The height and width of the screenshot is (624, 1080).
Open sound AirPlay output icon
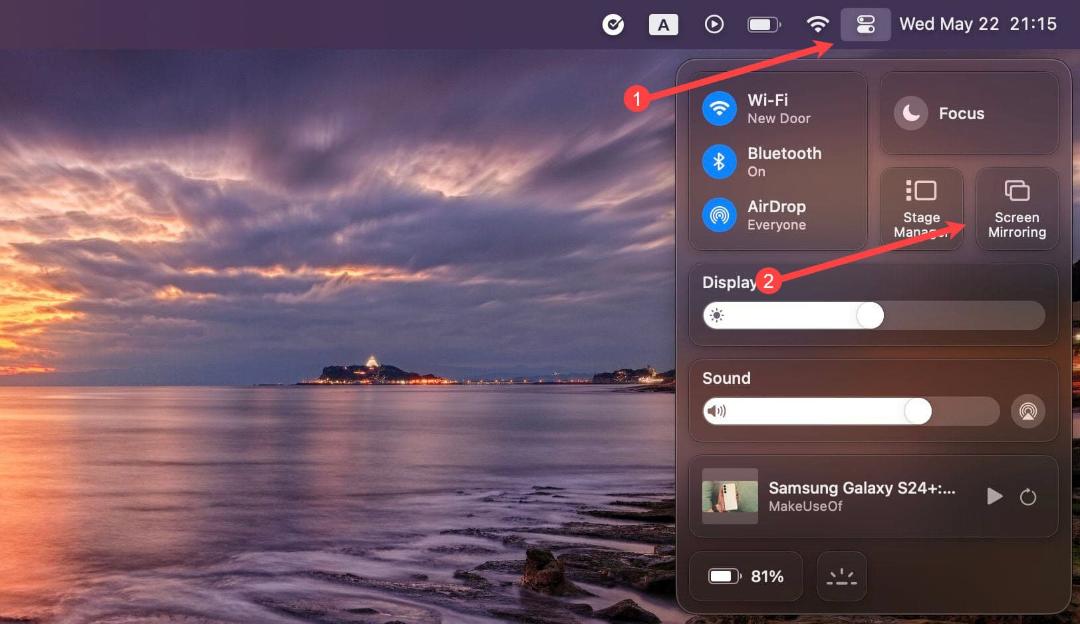[1028, 411]
